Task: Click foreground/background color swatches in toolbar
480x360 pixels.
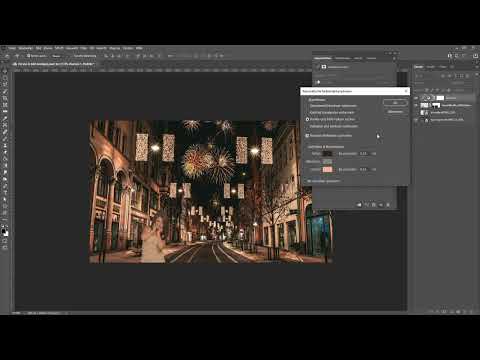Action: pos(5,231)
